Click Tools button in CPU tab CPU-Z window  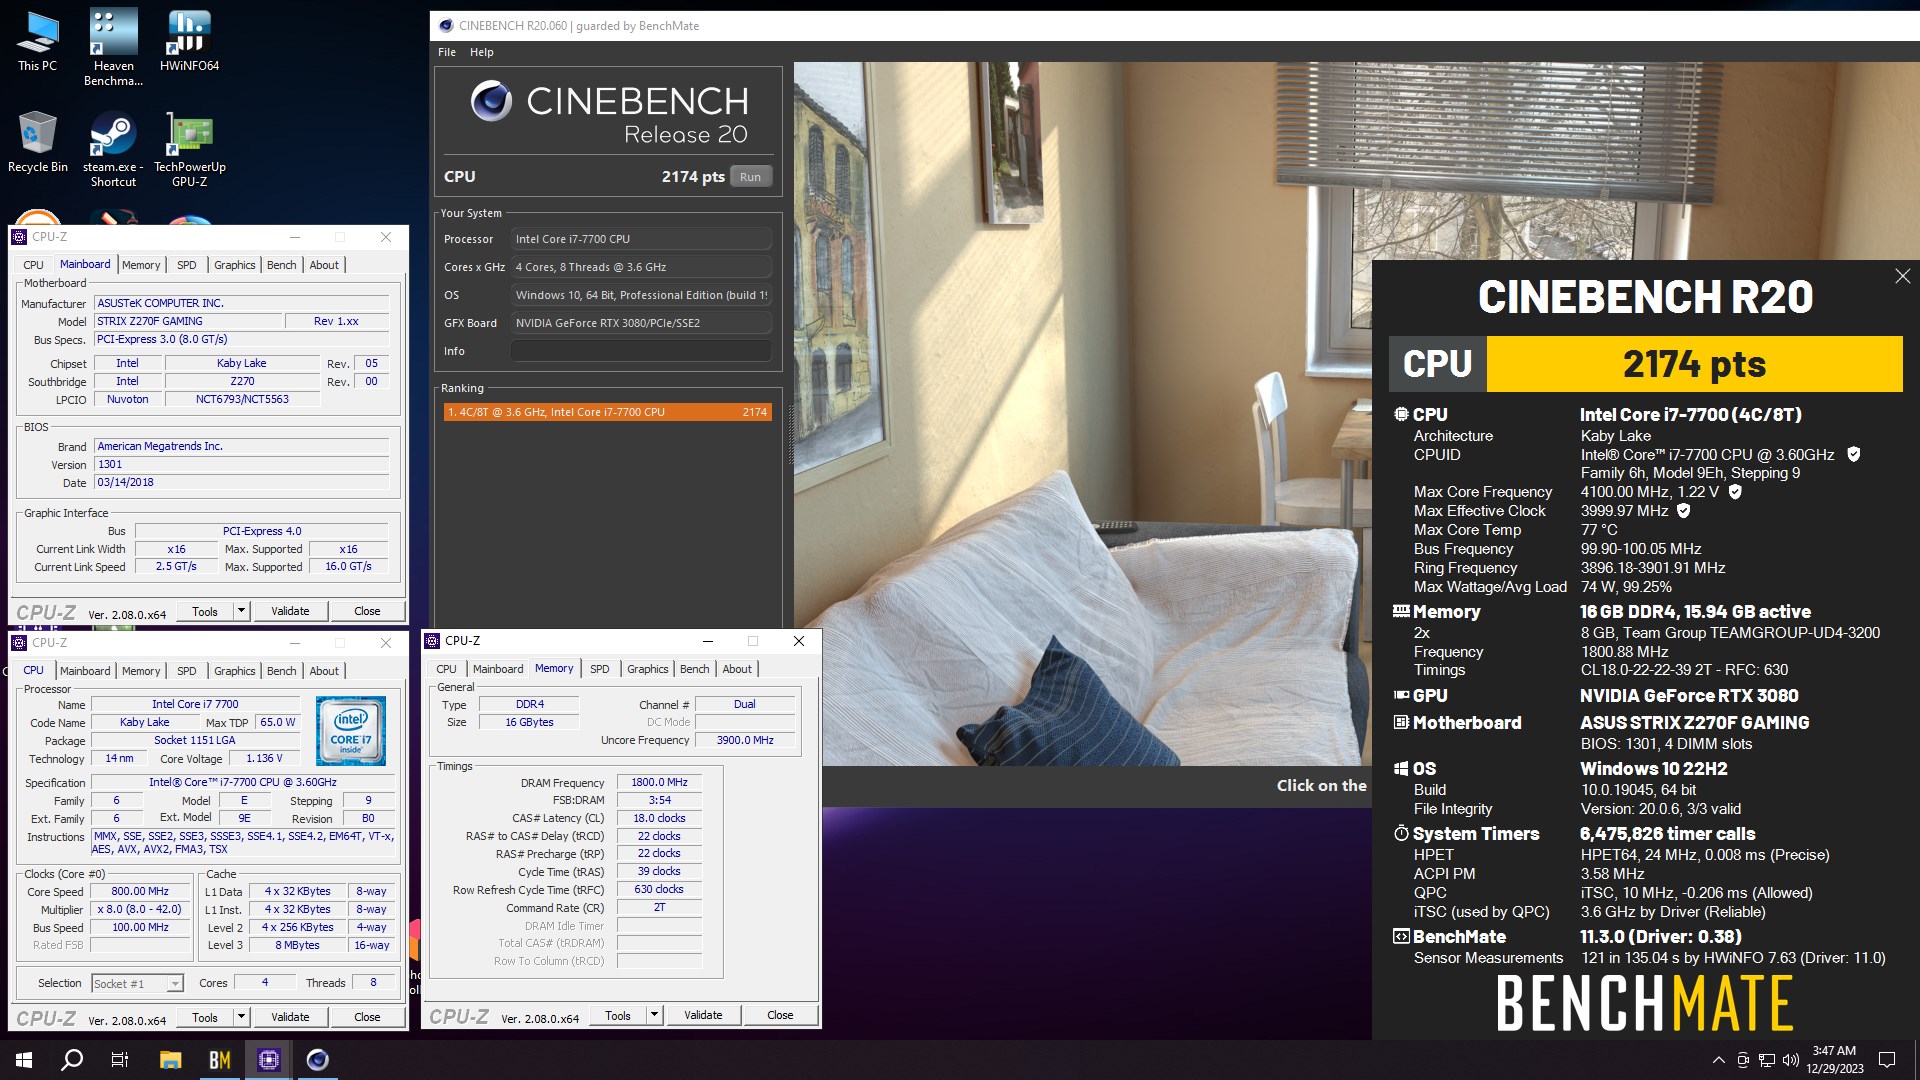pyautogui.click(x=205, y=1017)
